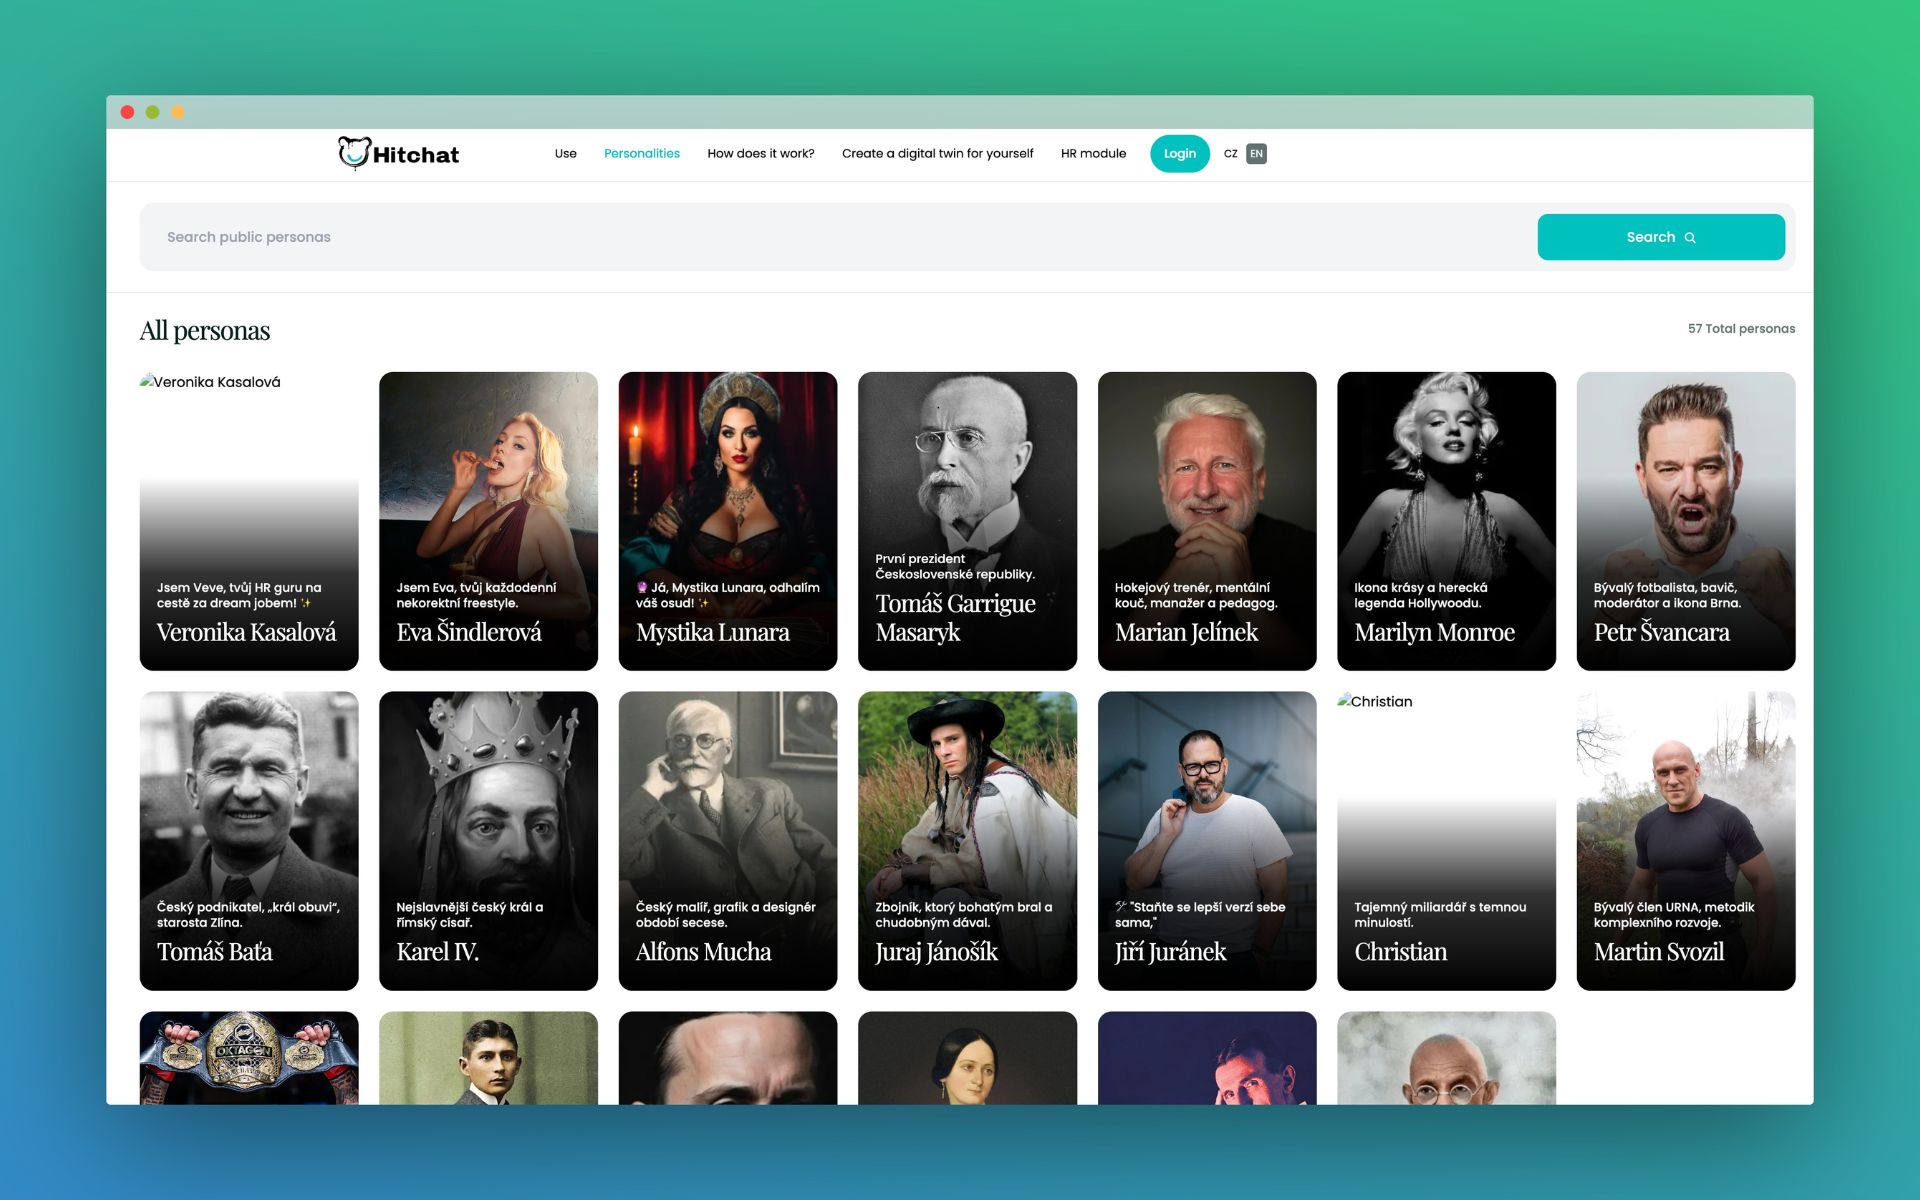Open Marilyn Monroe persona card

1445,520
